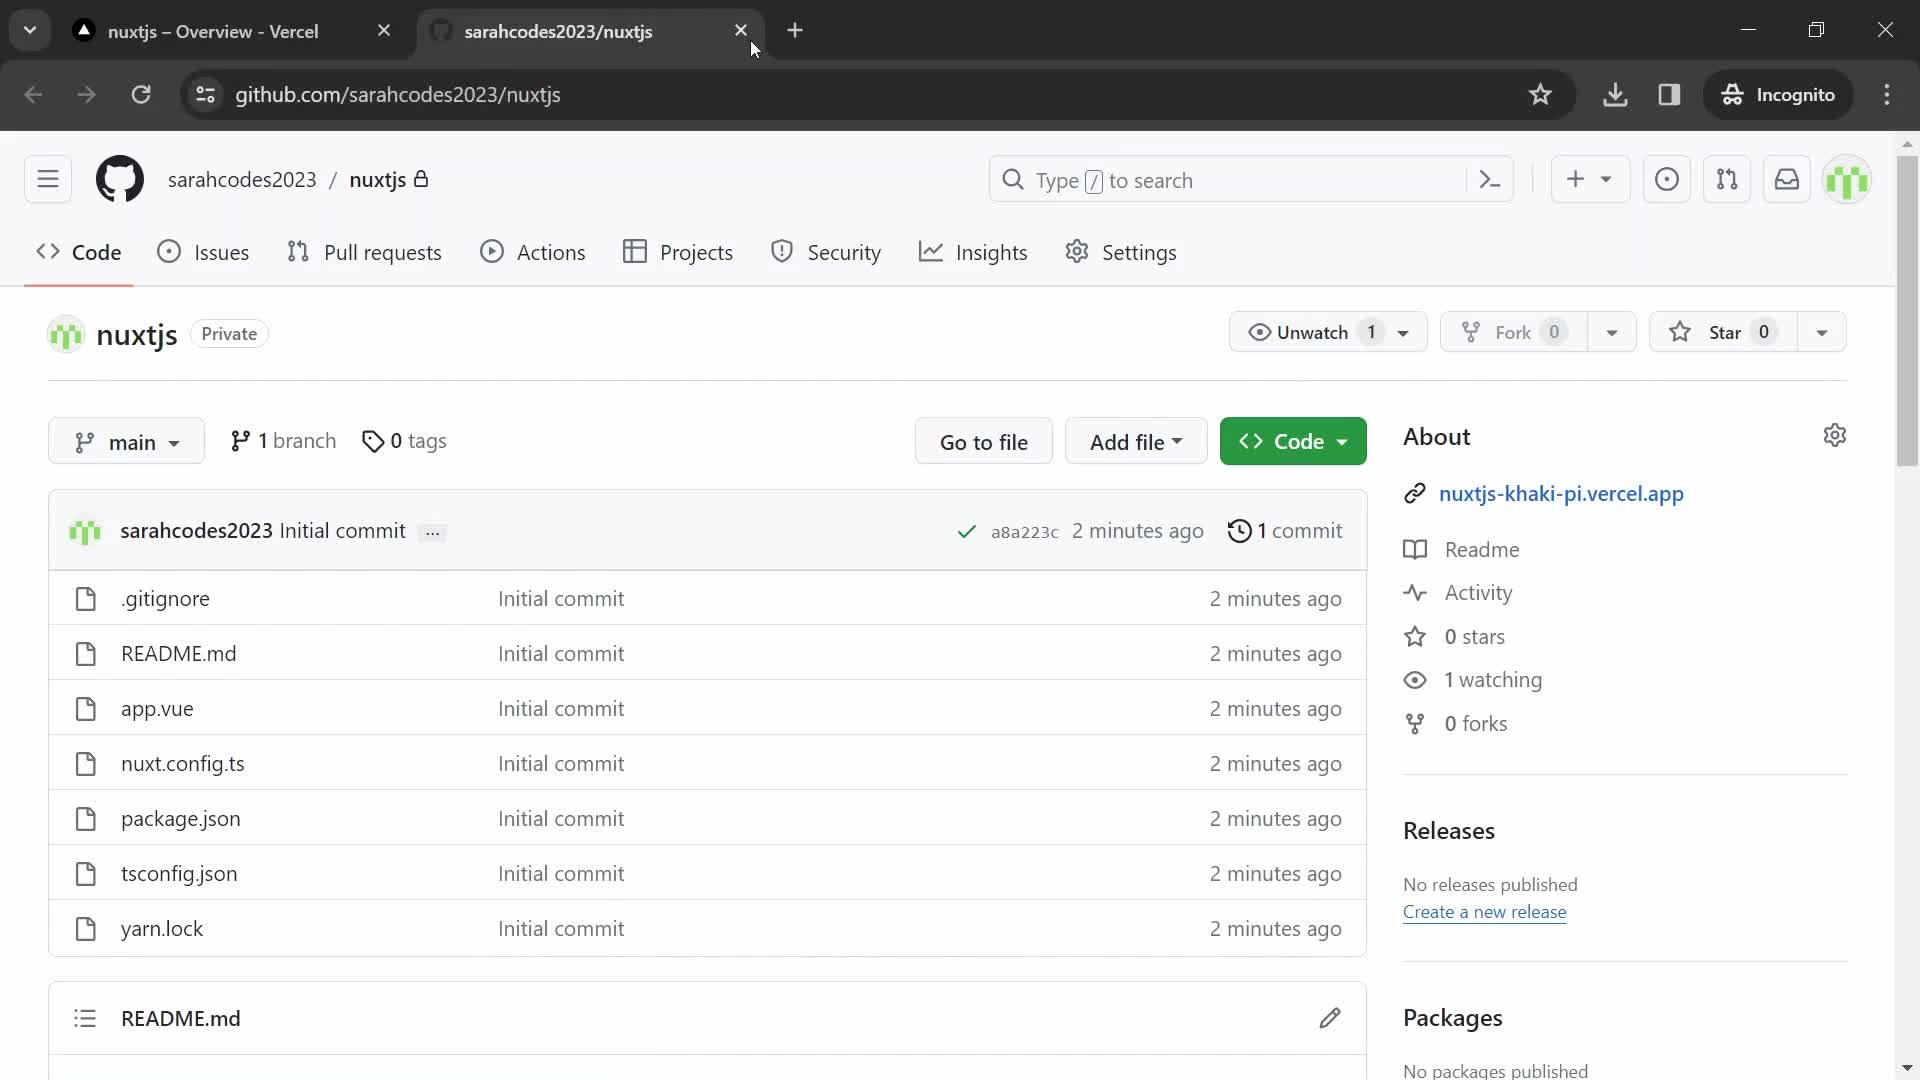Click the Code tab icon
Viewport: 1920px width, 1080px height.
(47, 252)
